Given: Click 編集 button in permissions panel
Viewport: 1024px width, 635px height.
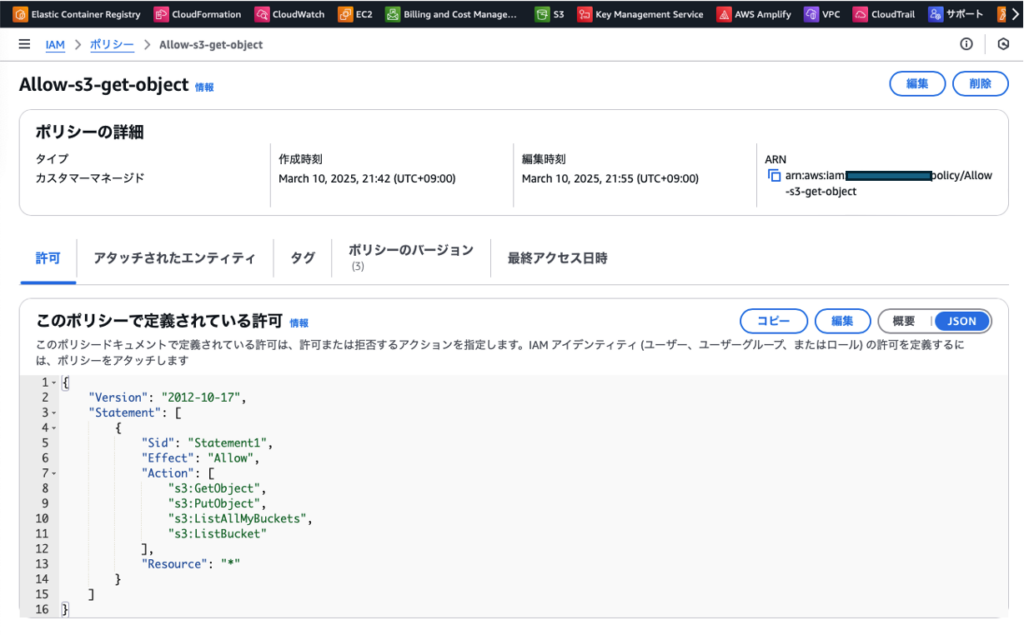Looking at the screenshot, I should (x=842, y=321).
